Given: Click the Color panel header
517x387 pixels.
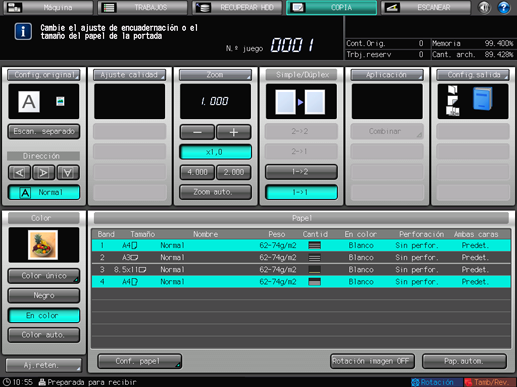Looking at the screenshot, I should tap(44, 218).
